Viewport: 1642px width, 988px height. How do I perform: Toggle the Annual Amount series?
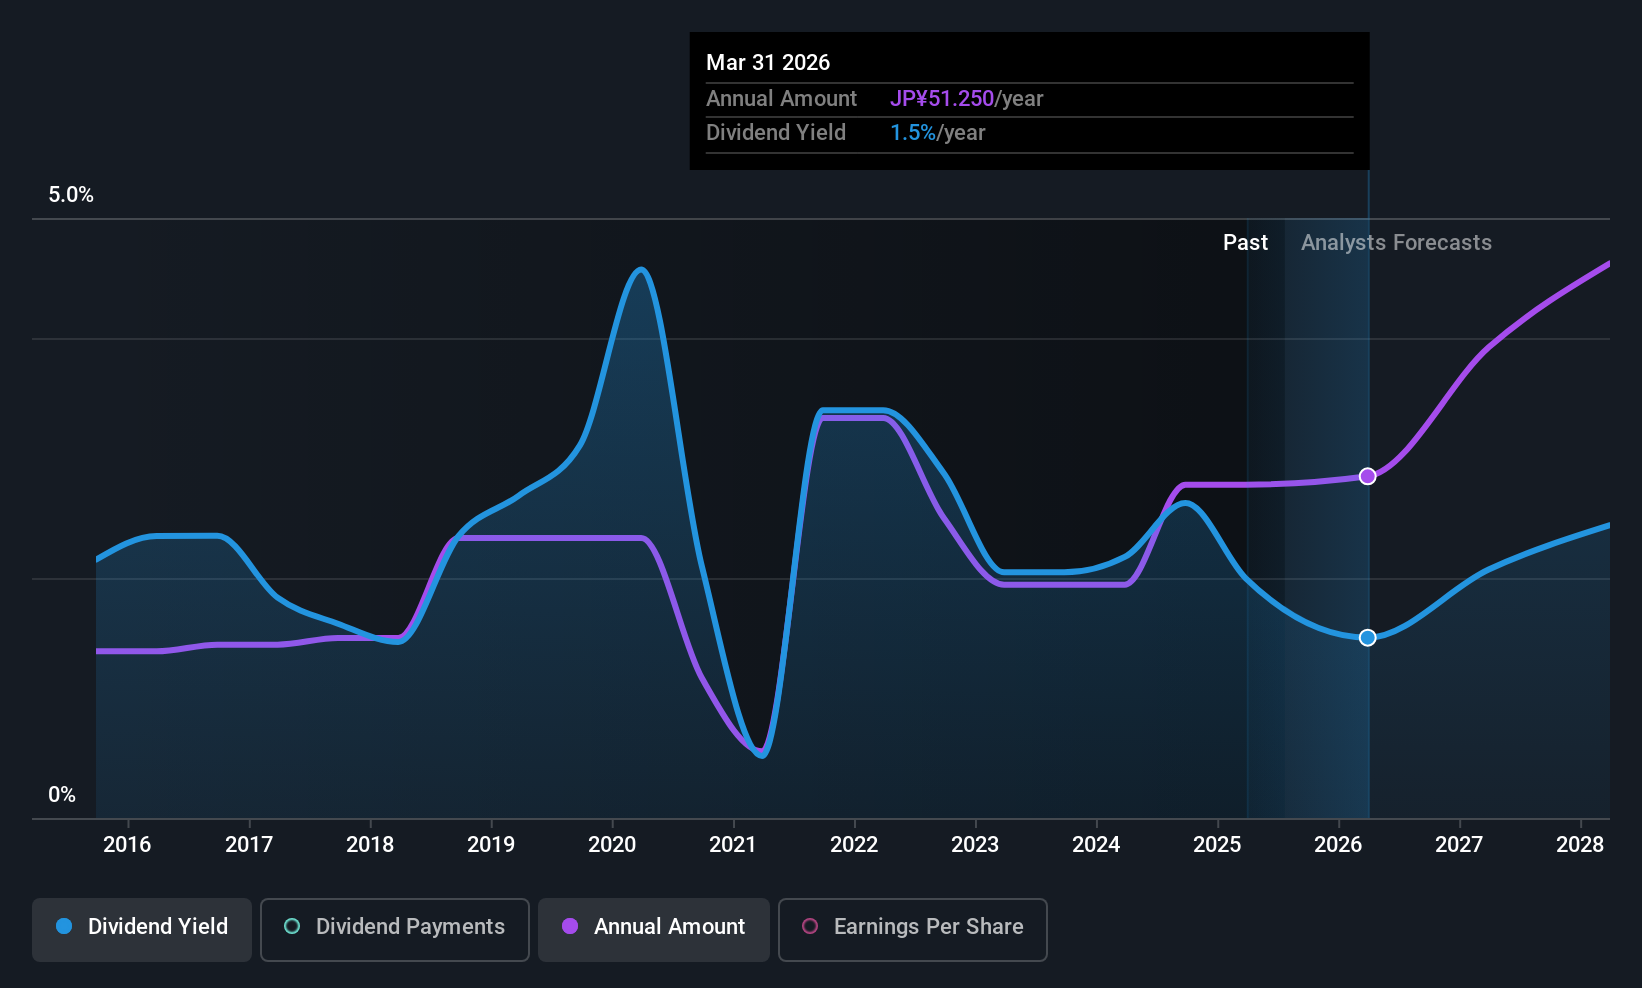654,929
